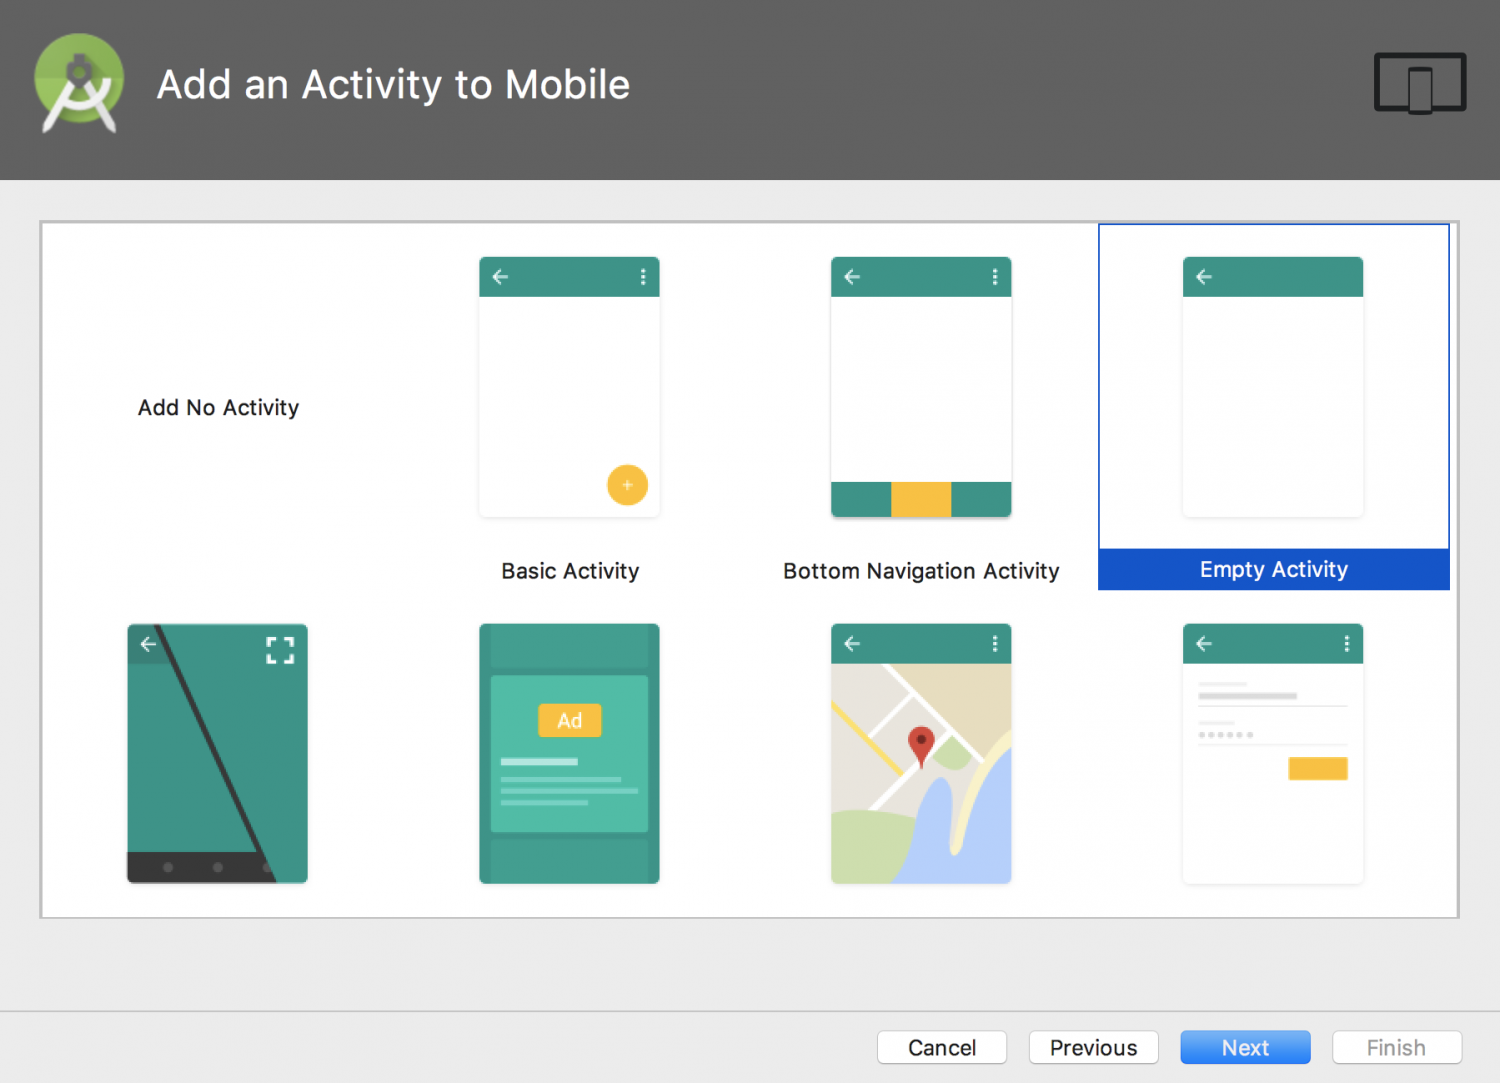Select the Ads Activity template

click(x=569, y=755)
